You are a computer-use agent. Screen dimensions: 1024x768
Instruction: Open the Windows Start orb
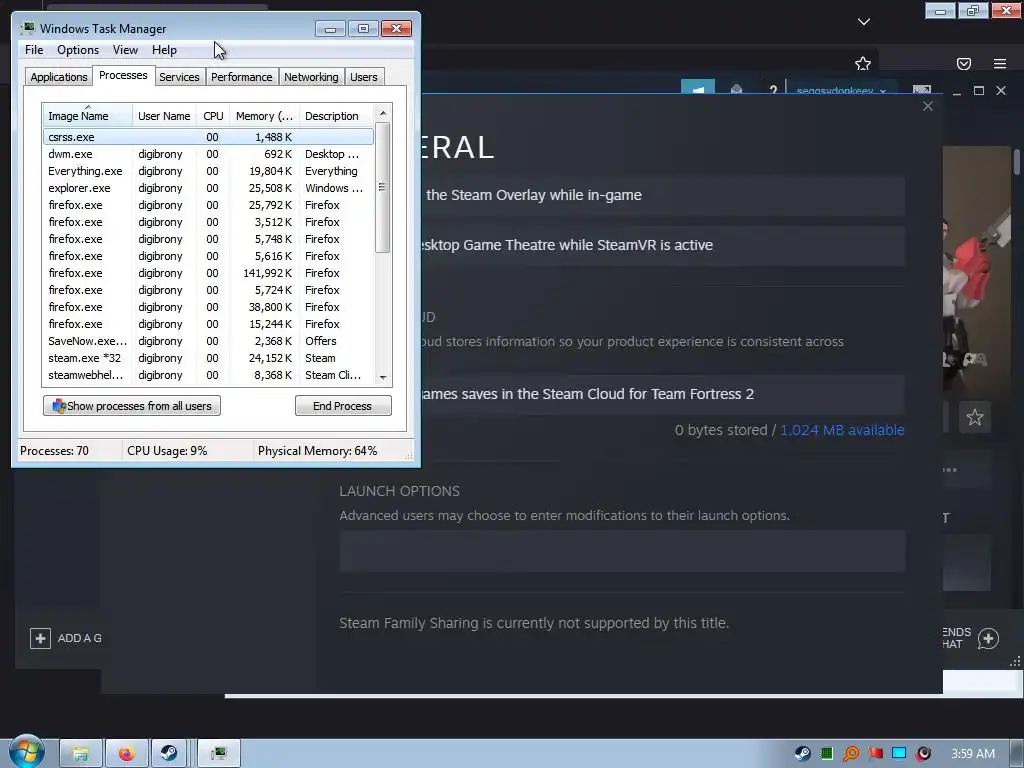[27, 752]
